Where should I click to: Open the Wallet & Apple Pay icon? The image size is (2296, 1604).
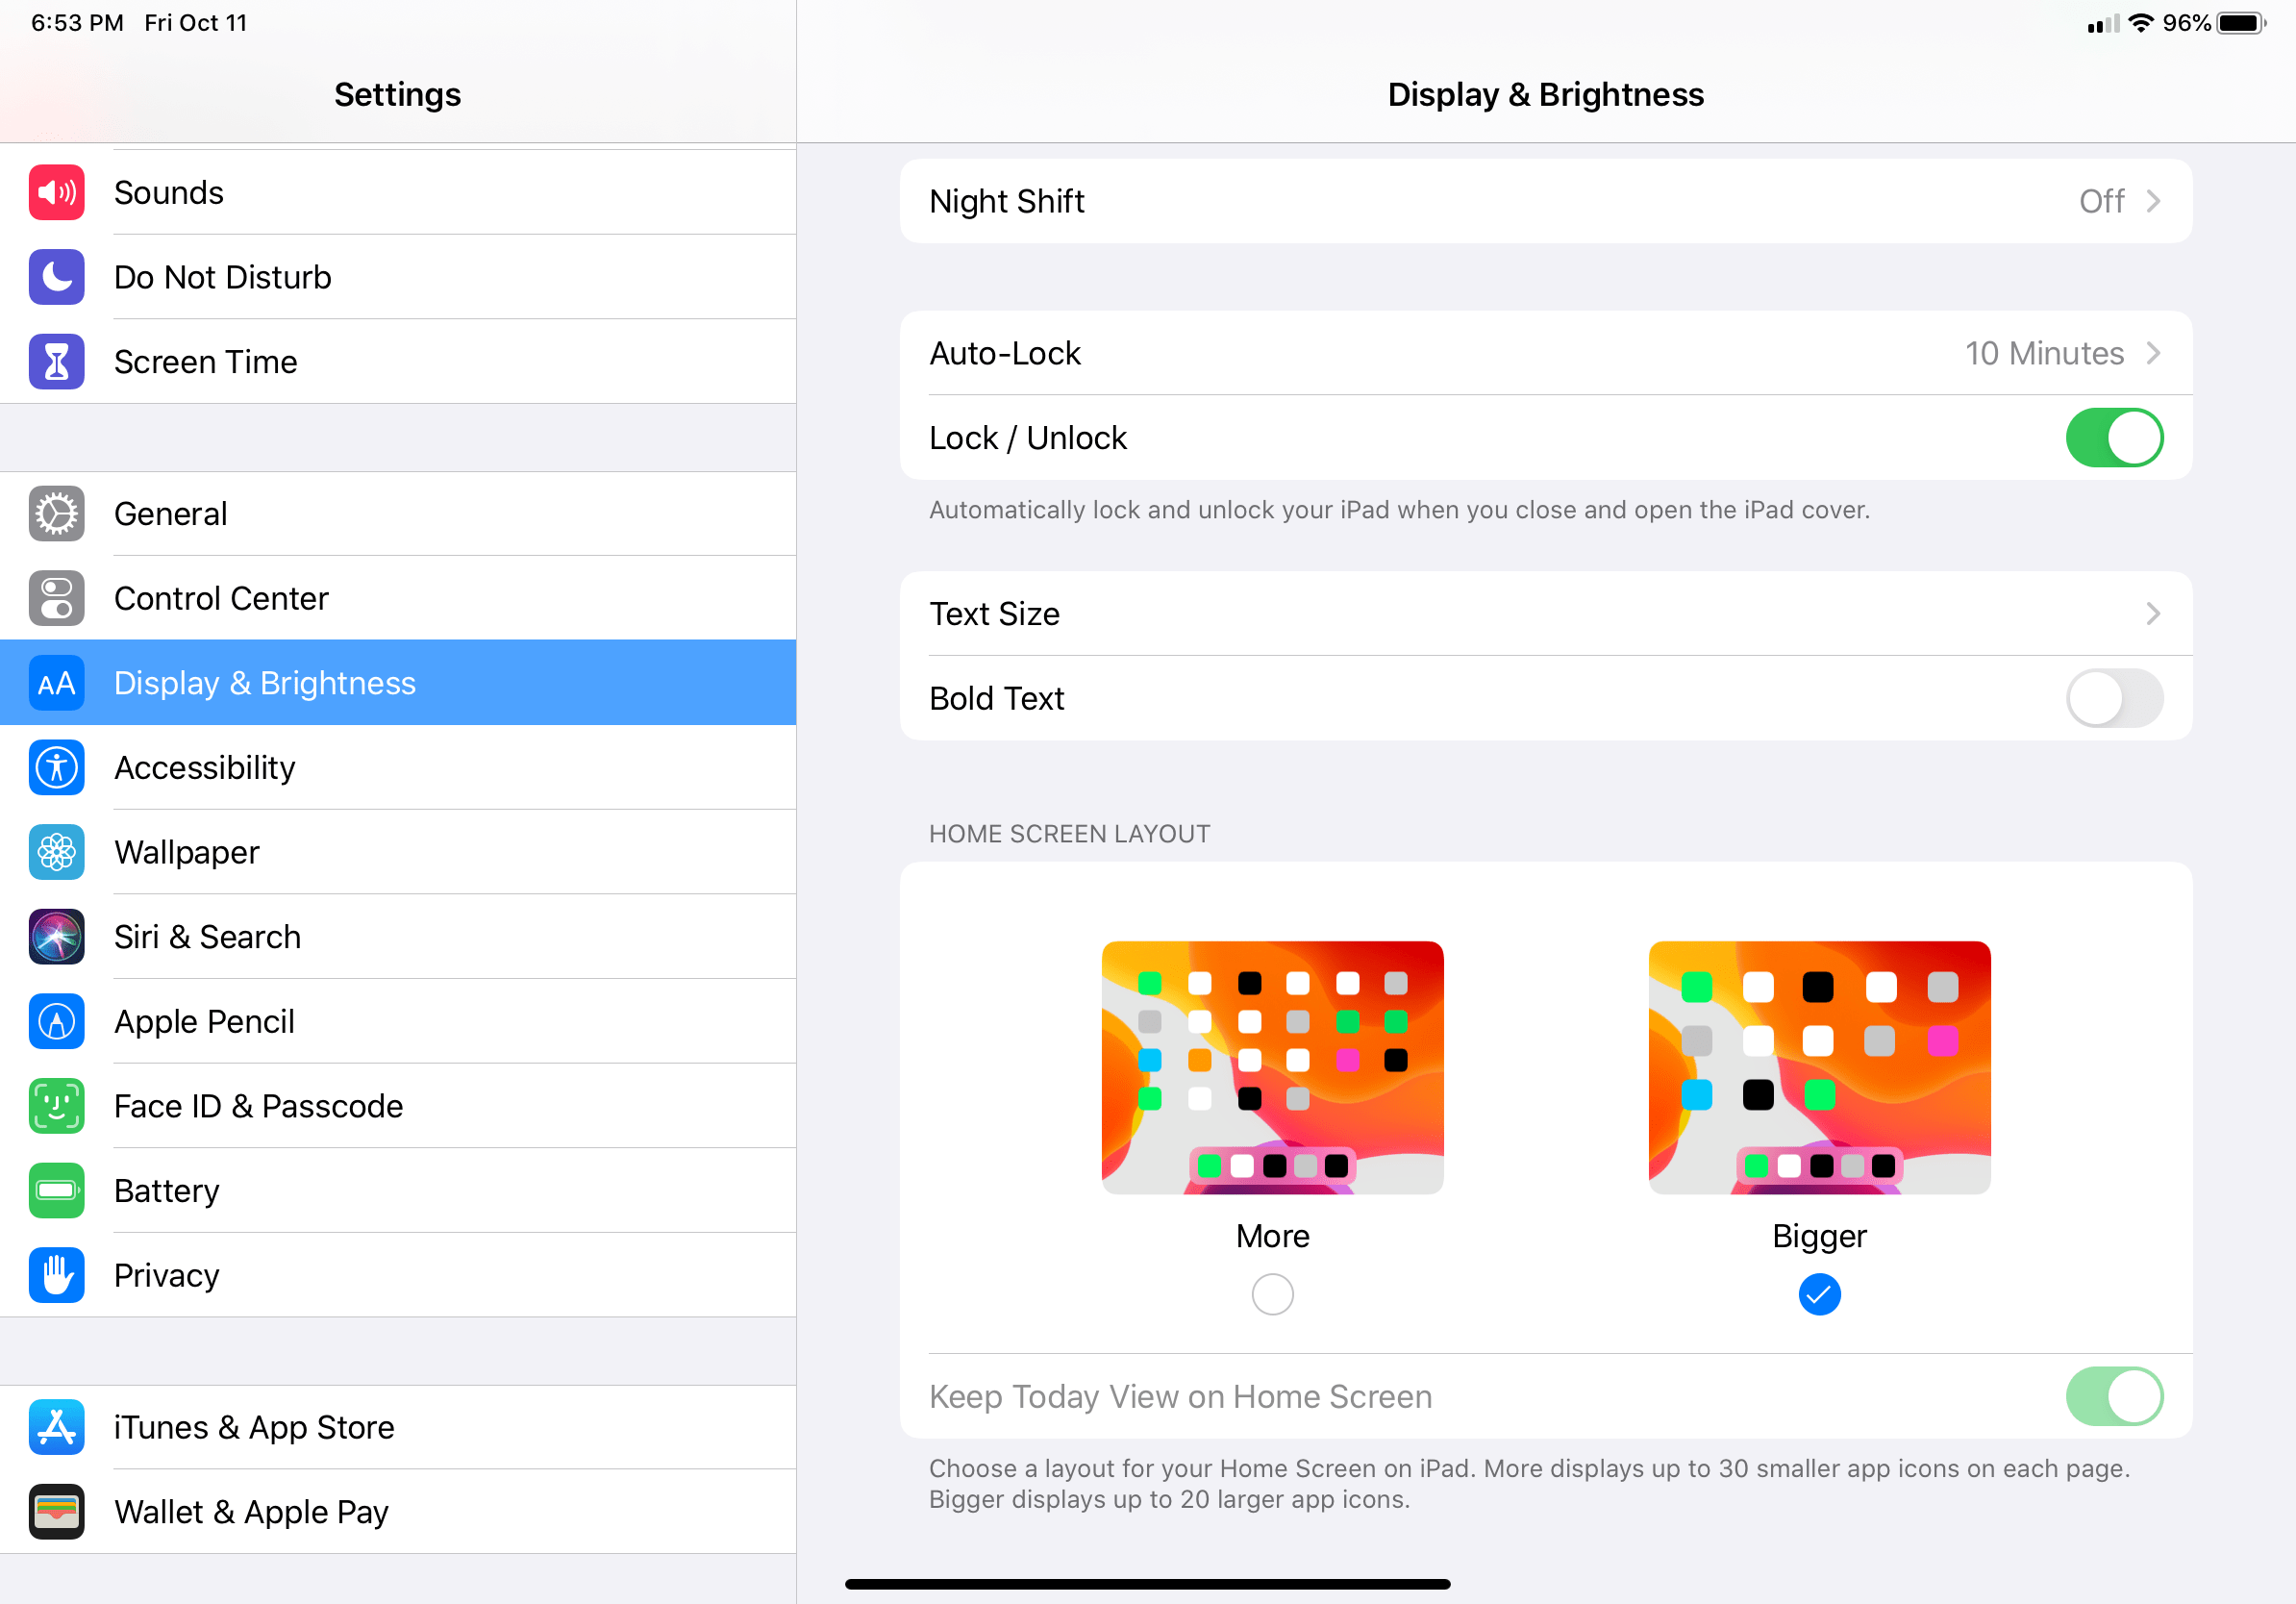(56, 1511)
